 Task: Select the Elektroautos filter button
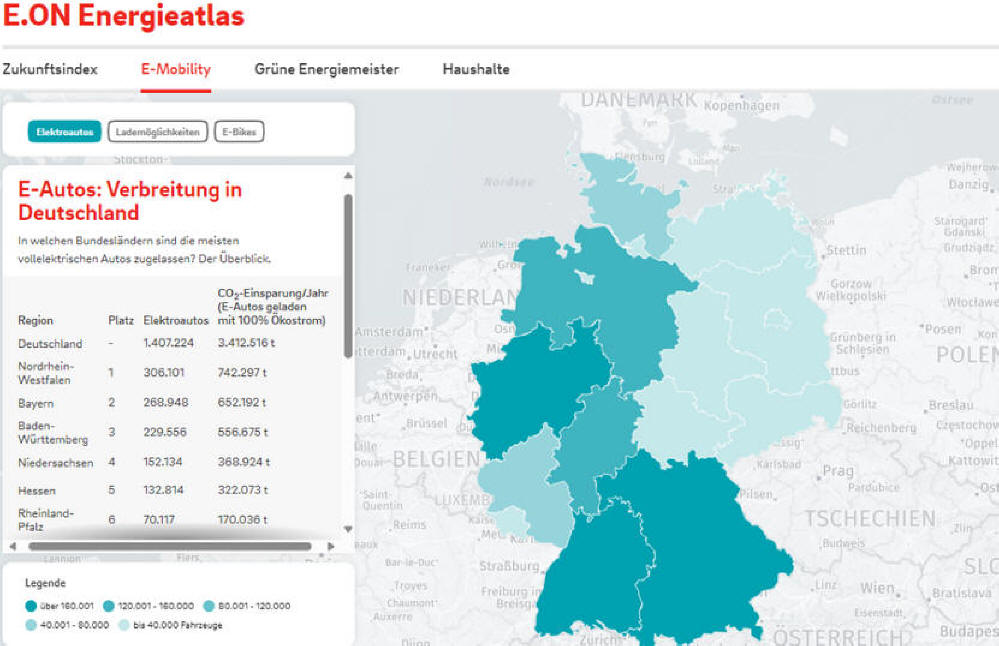point(64,132)
